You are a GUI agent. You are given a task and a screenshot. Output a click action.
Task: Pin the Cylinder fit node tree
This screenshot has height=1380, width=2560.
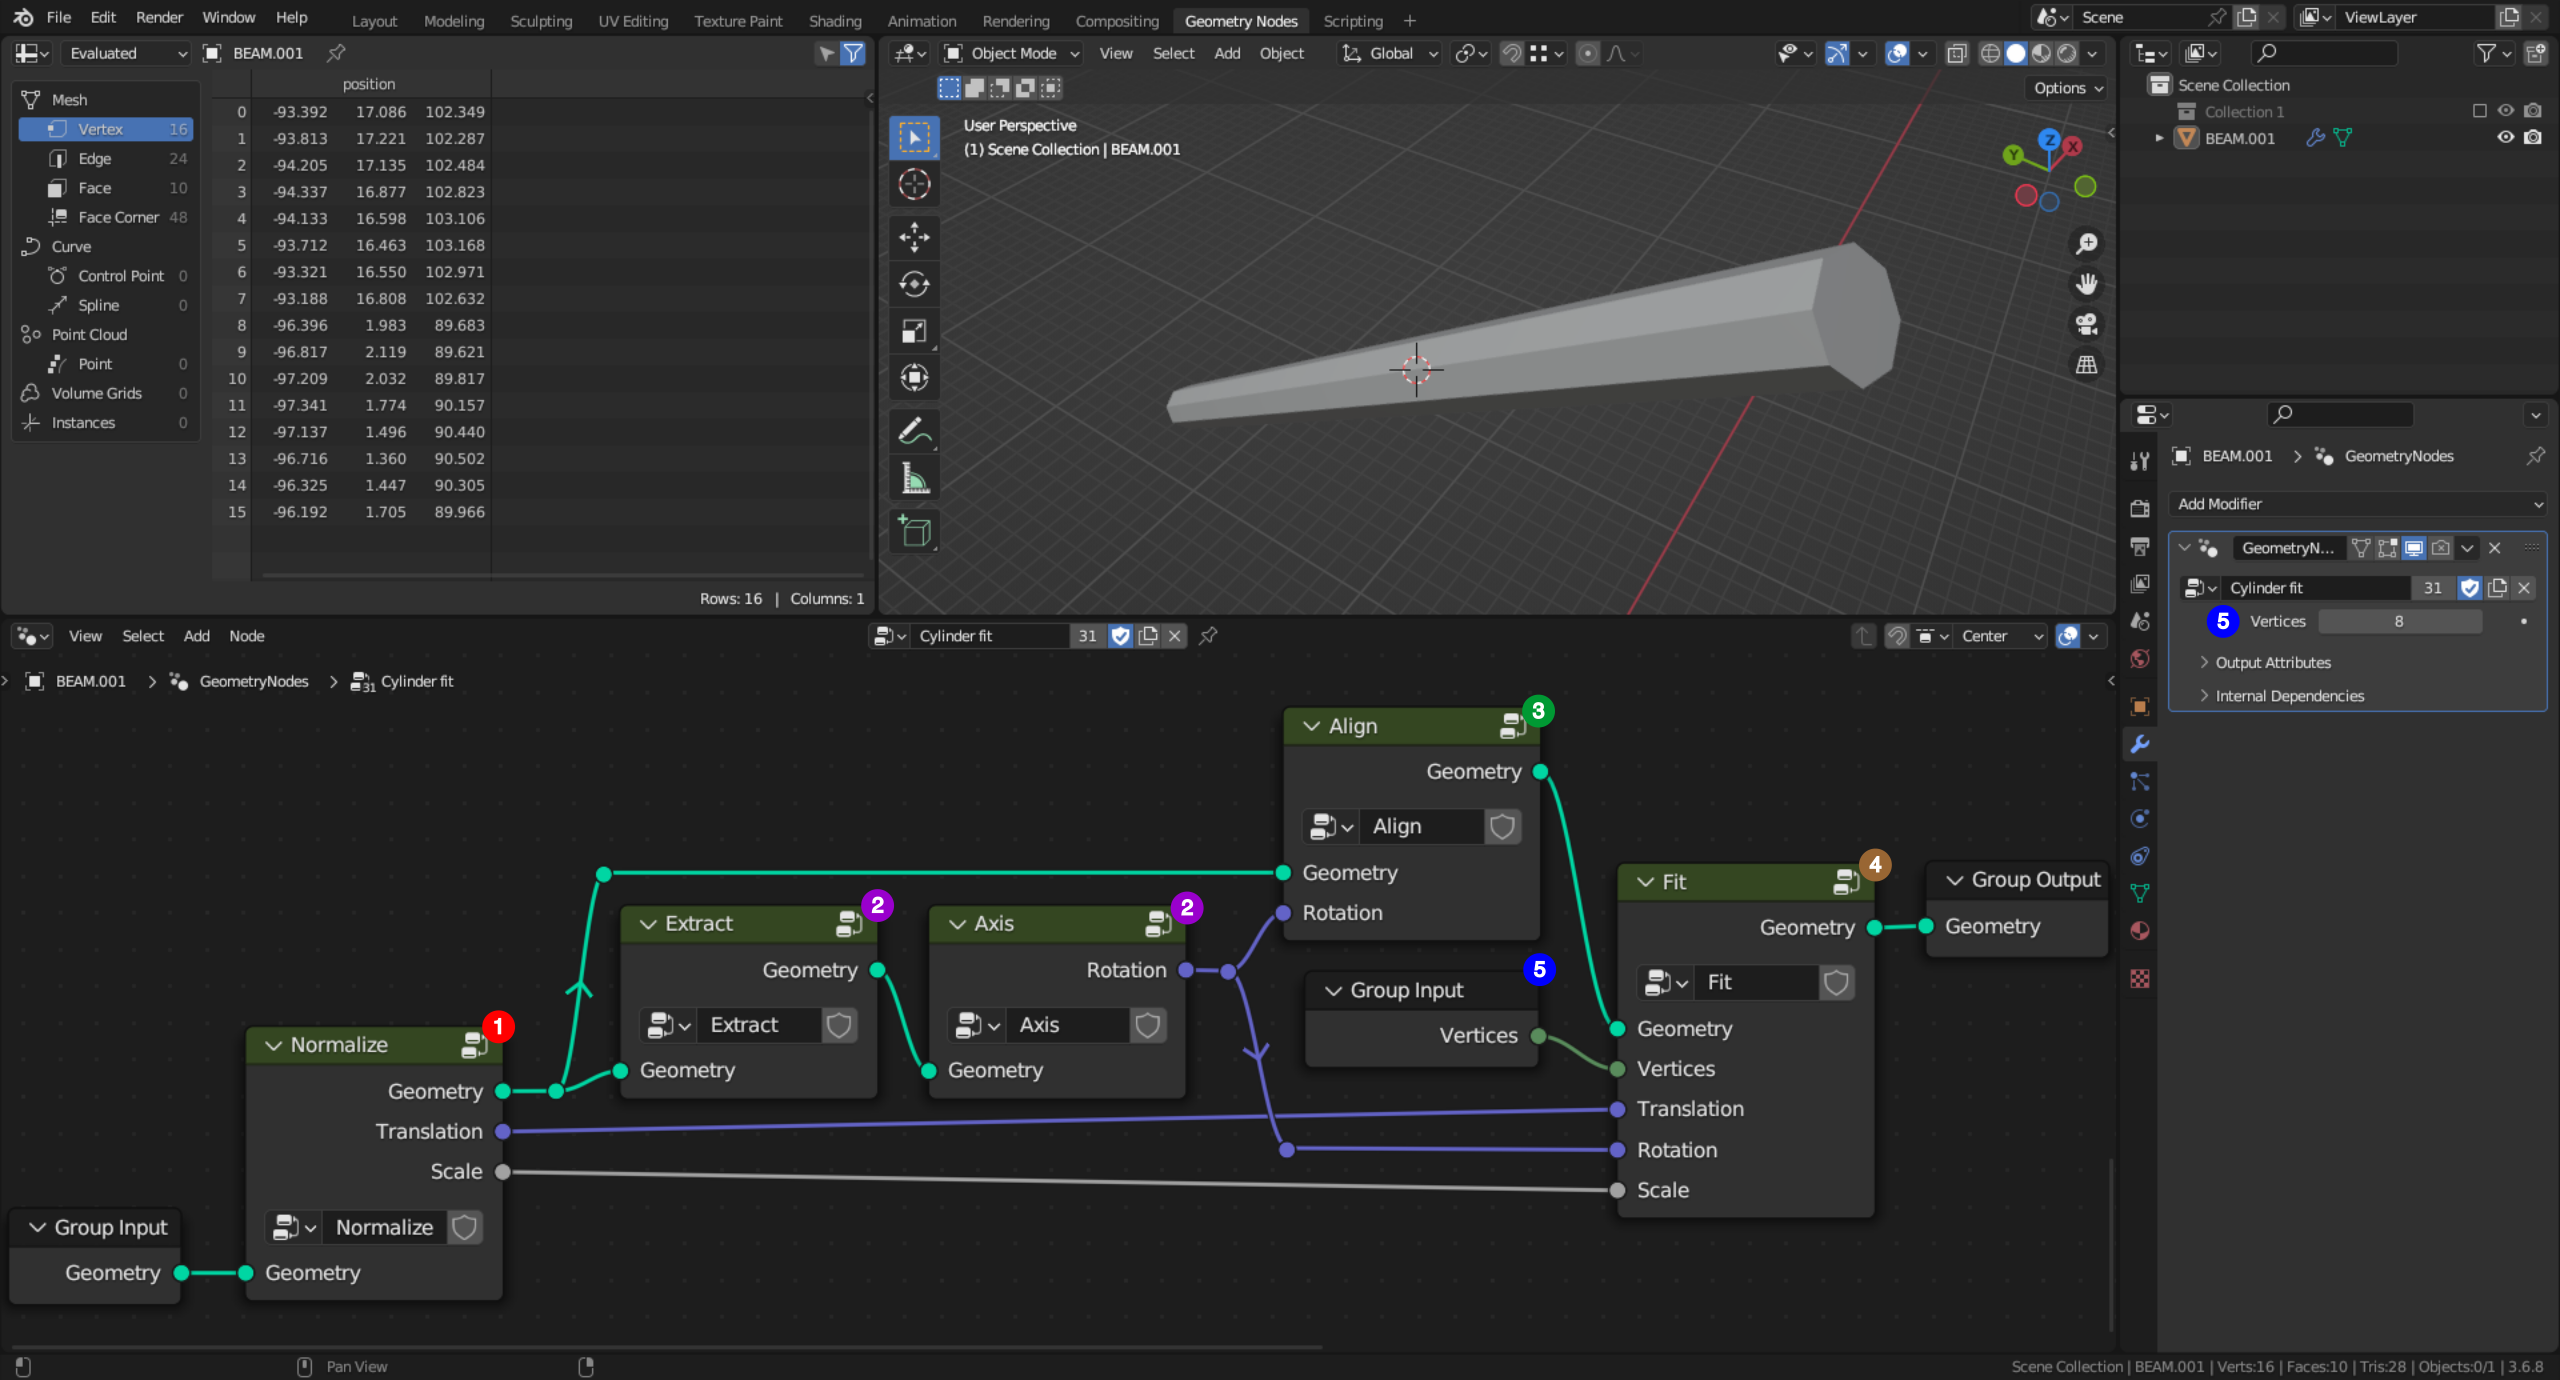click(x=1208, y=636)
